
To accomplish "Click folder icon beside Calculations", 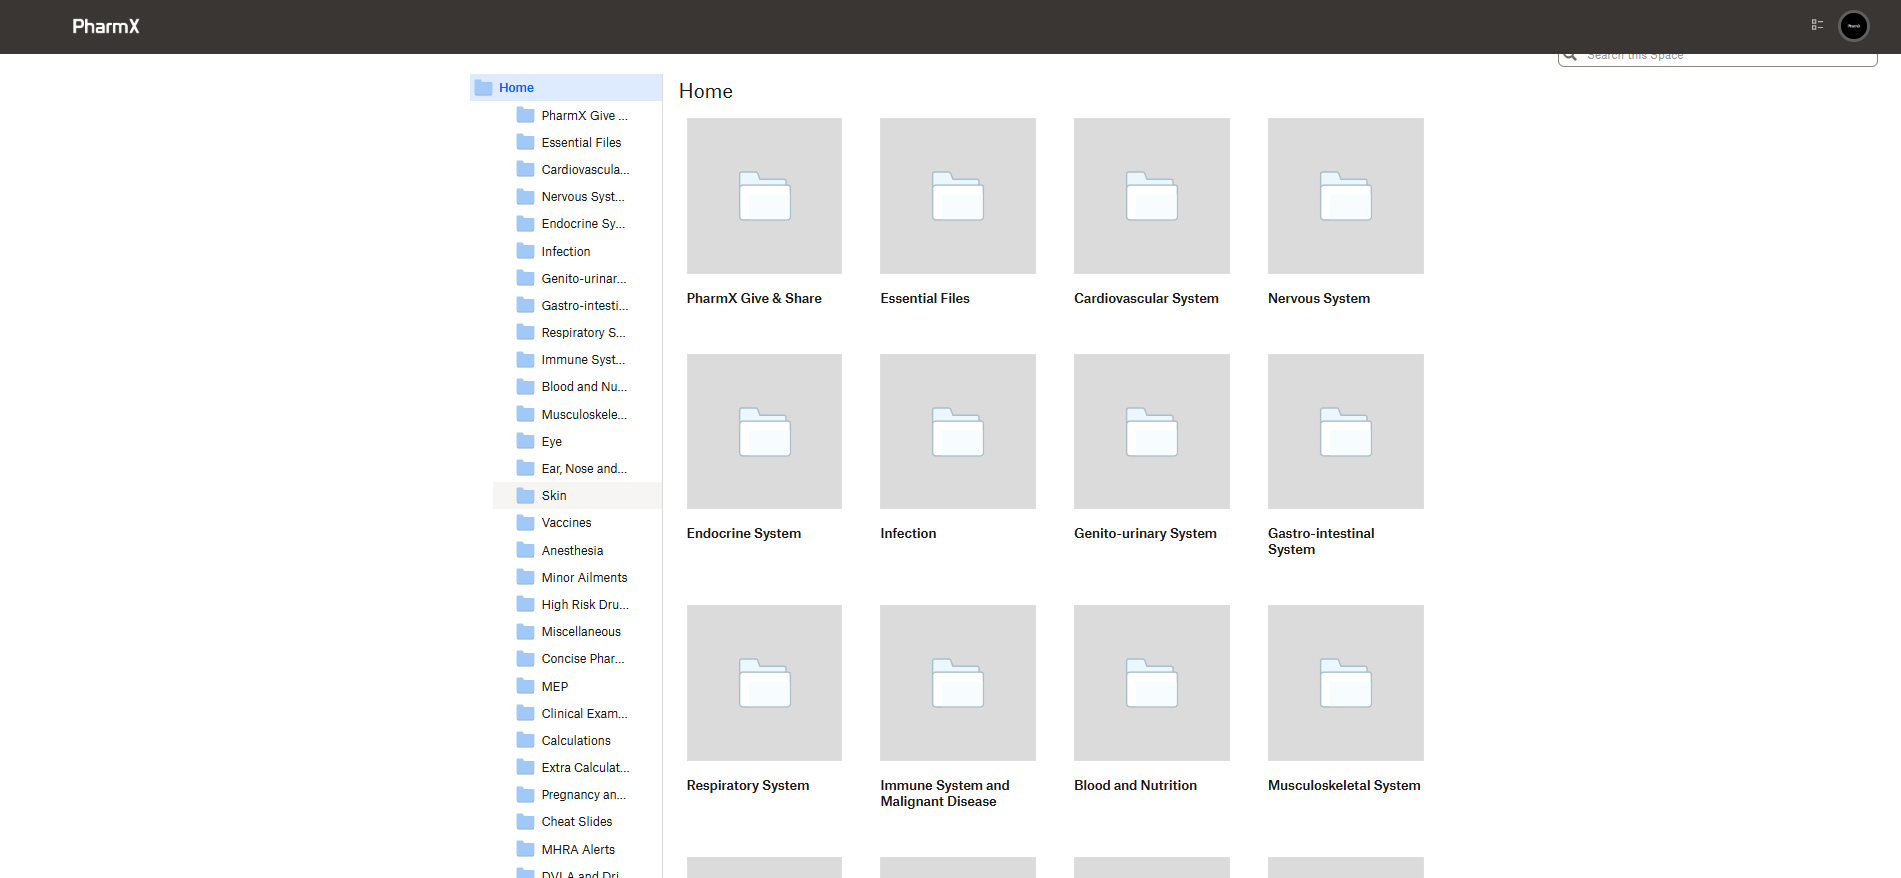I will [525, 740].
